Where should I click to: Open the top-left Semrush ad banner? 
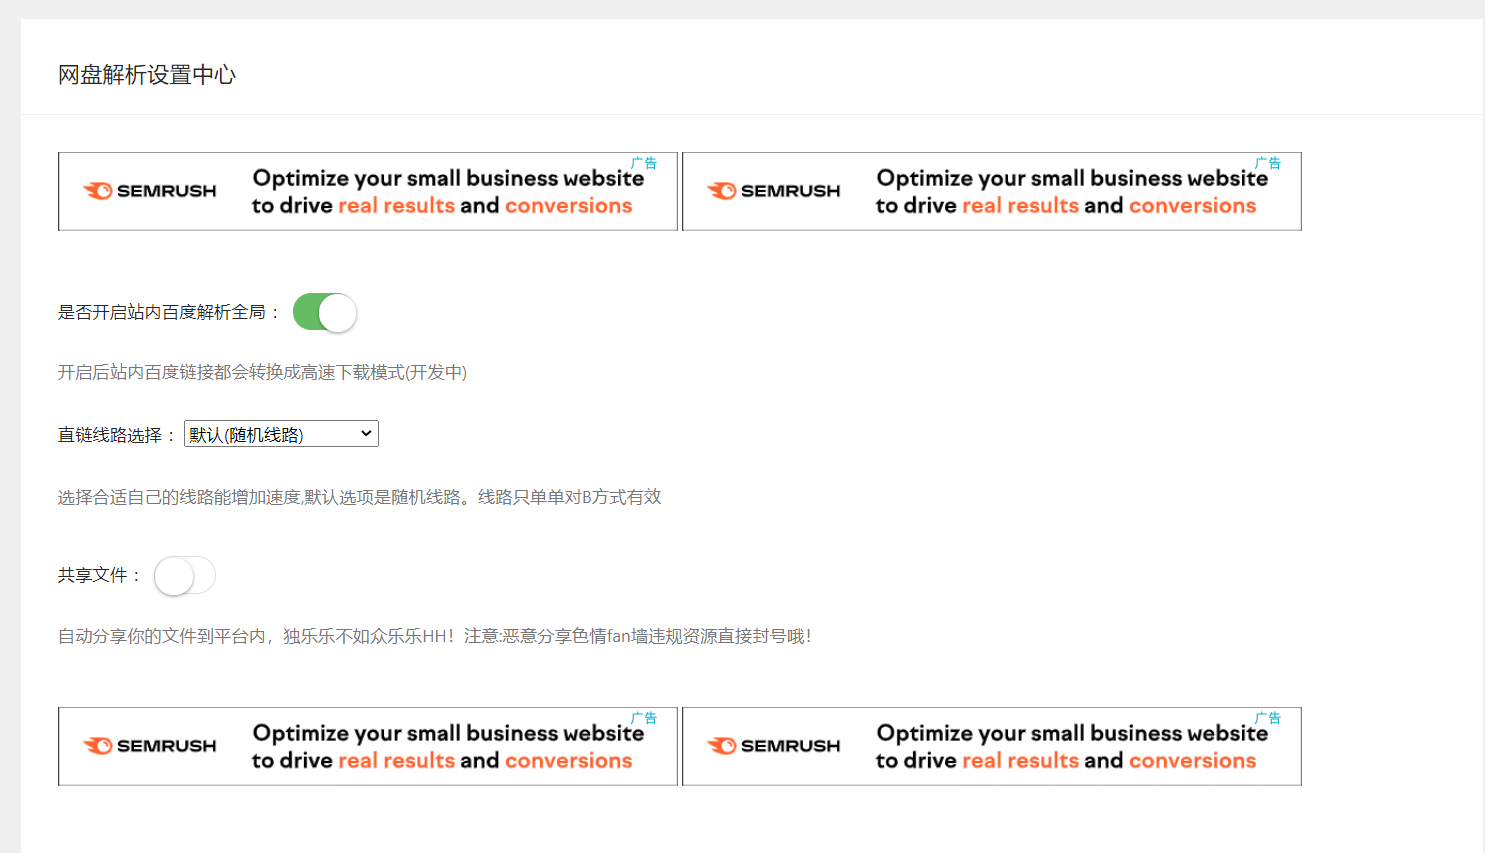click(x=368, y=191)
